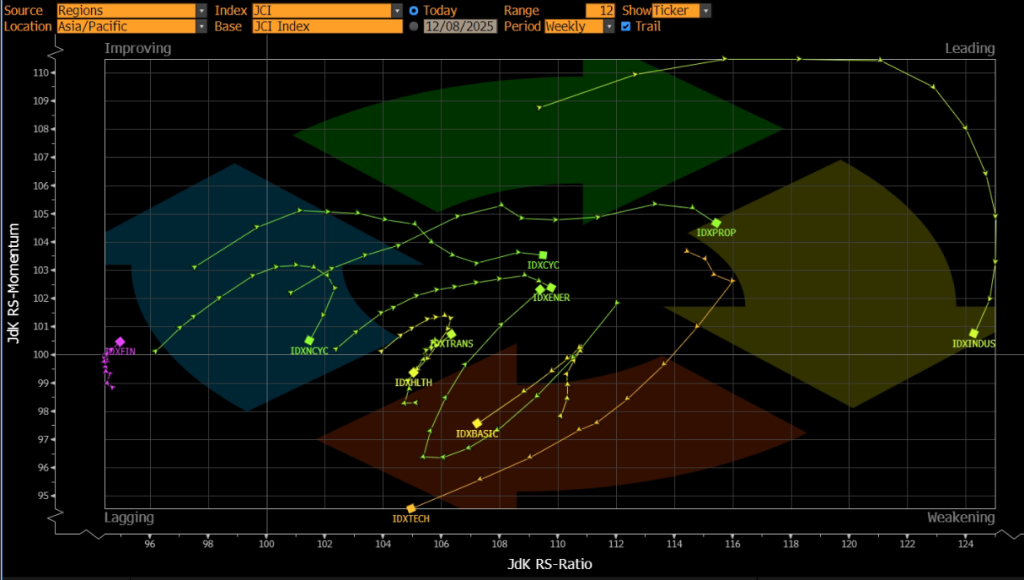This screenshot has width=1024, height=580.
Task: Click the IDXTECH orange diamond marker
Action: click(411, 509)
